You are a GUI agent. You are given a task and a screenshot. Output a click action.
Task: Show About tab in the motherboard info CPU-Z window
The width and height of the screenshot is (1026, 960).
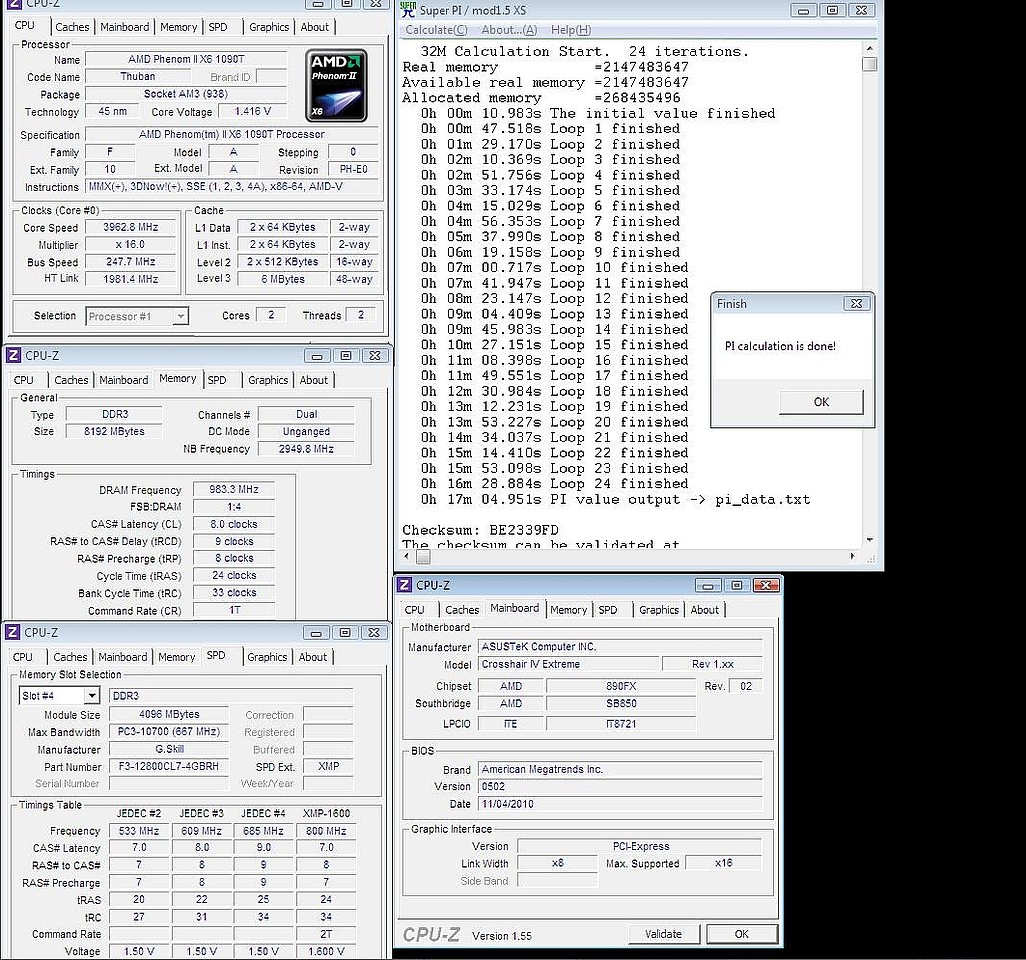705,610
